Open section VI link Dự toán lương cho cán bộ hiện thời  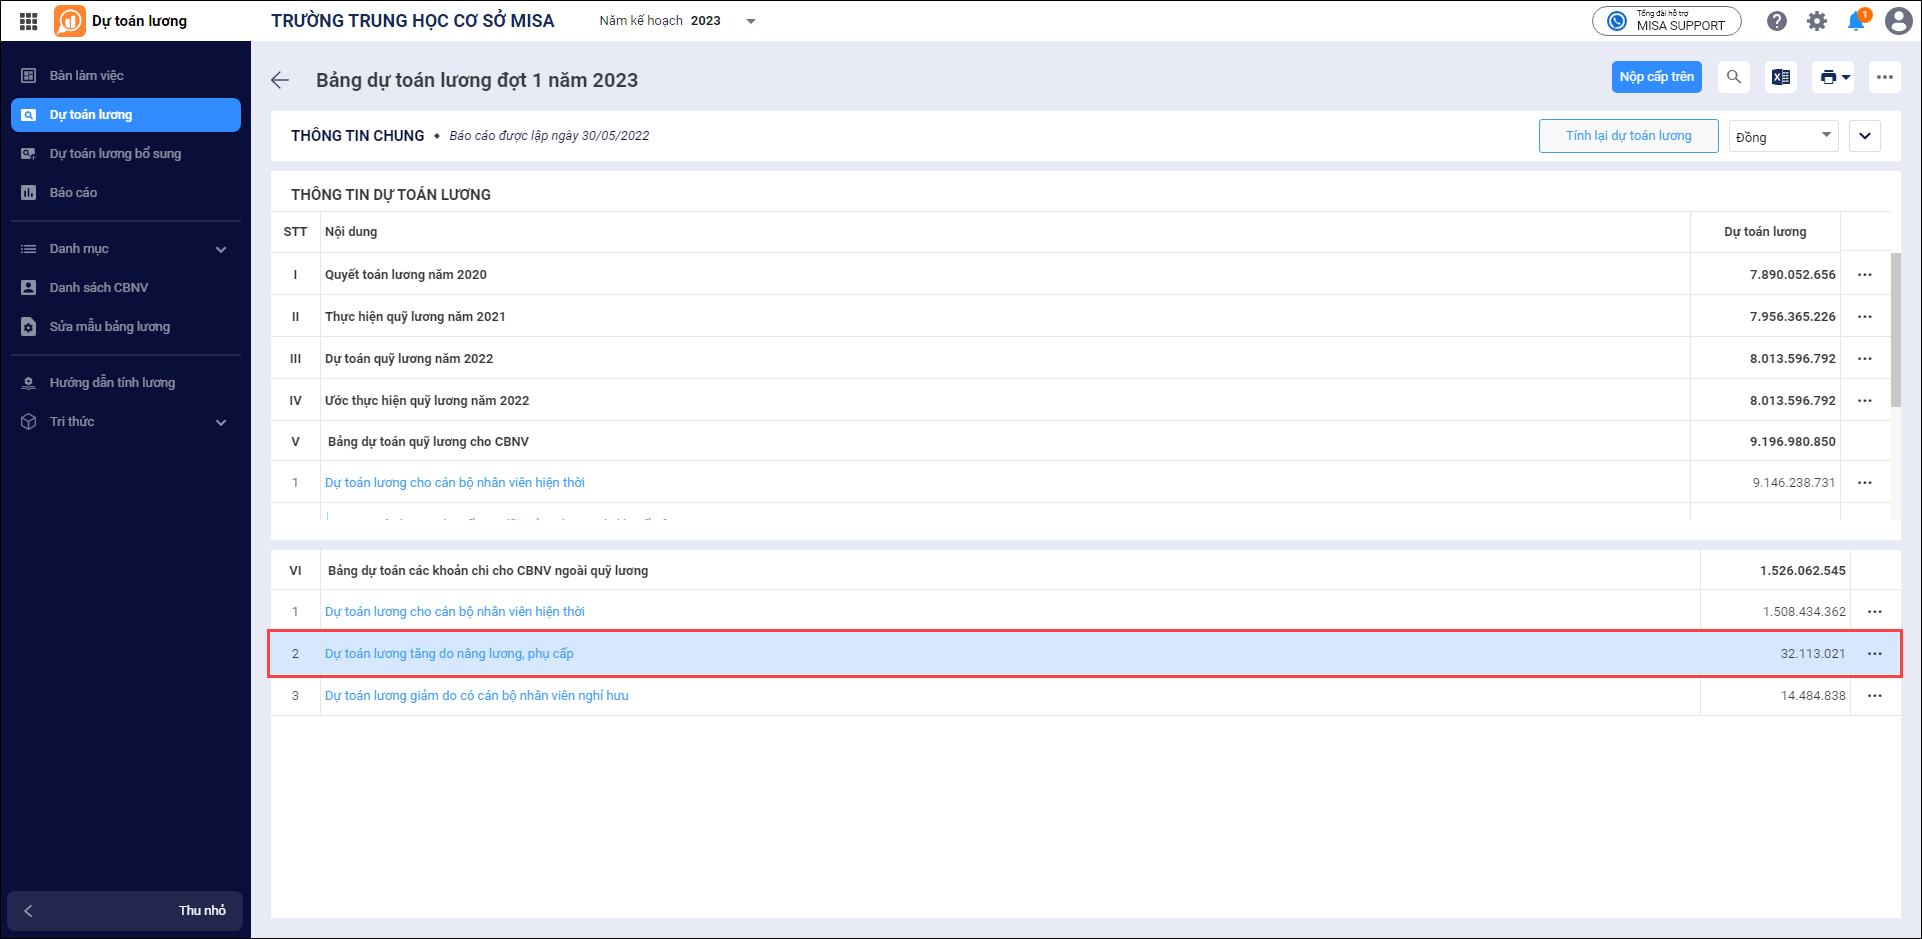455,612
